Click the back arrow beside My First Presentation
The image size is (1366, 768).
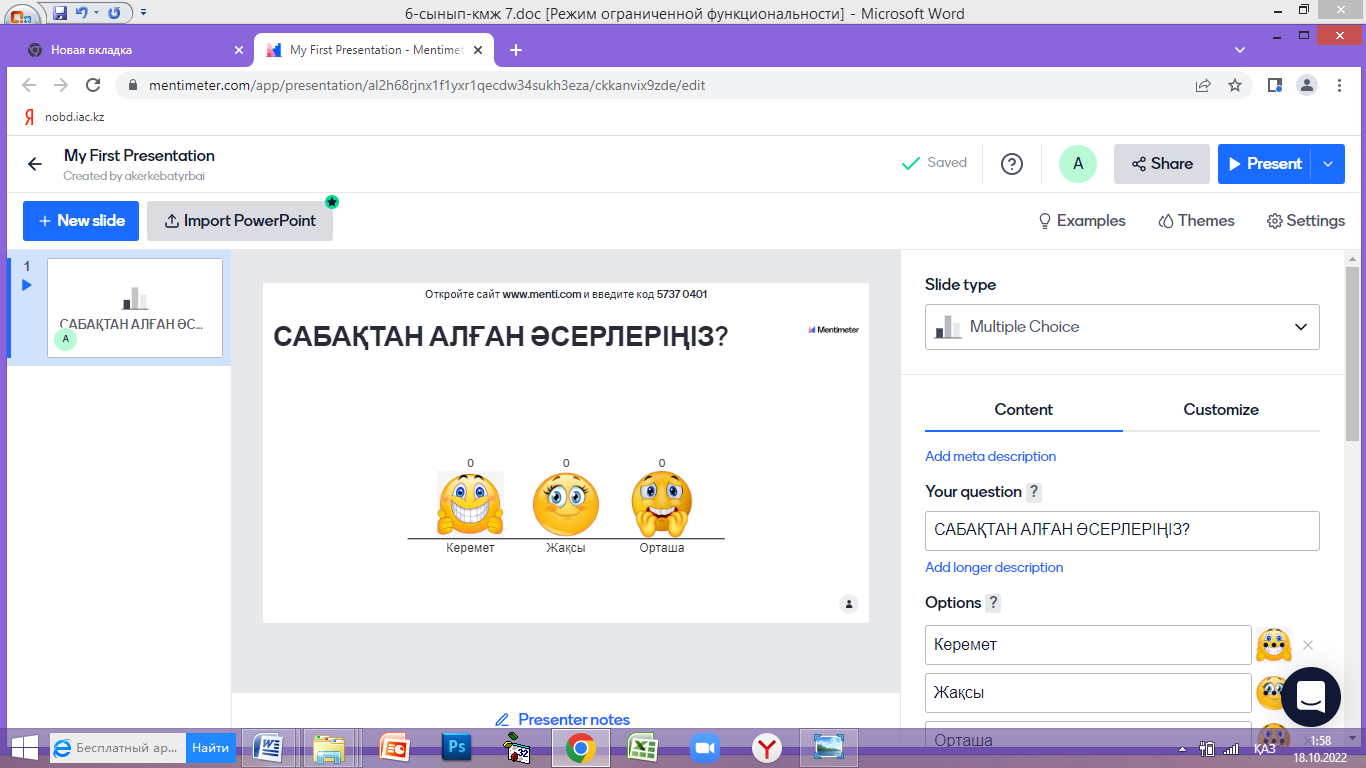(x=35, y=165)
